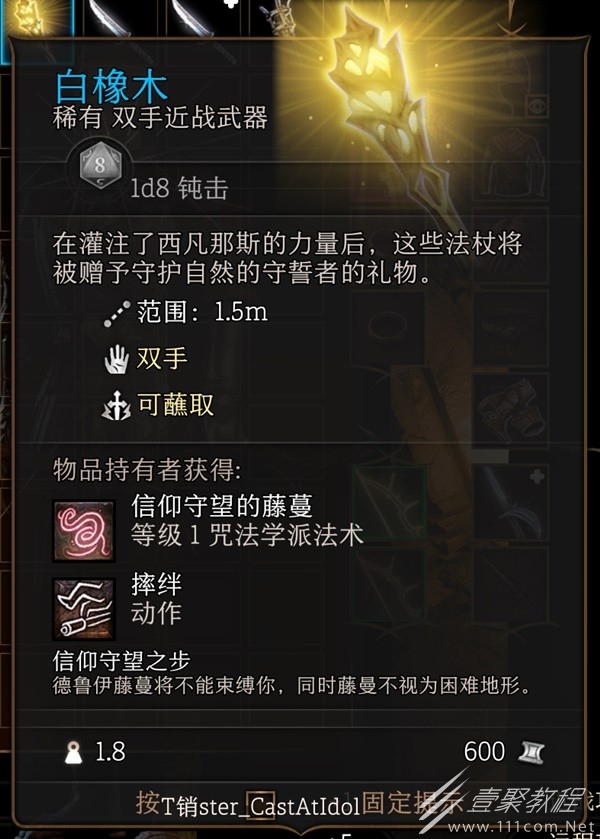Click the glowing staff inventory slot icon

37,19
